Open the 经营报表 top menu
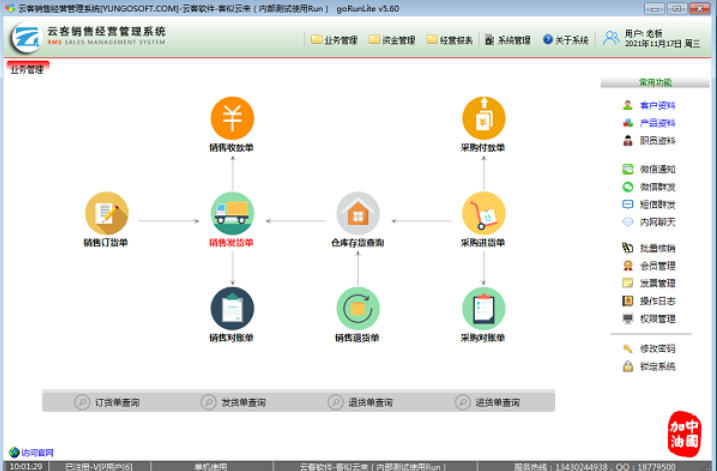This screenshot has width=717, height=471. coord(449,40)
